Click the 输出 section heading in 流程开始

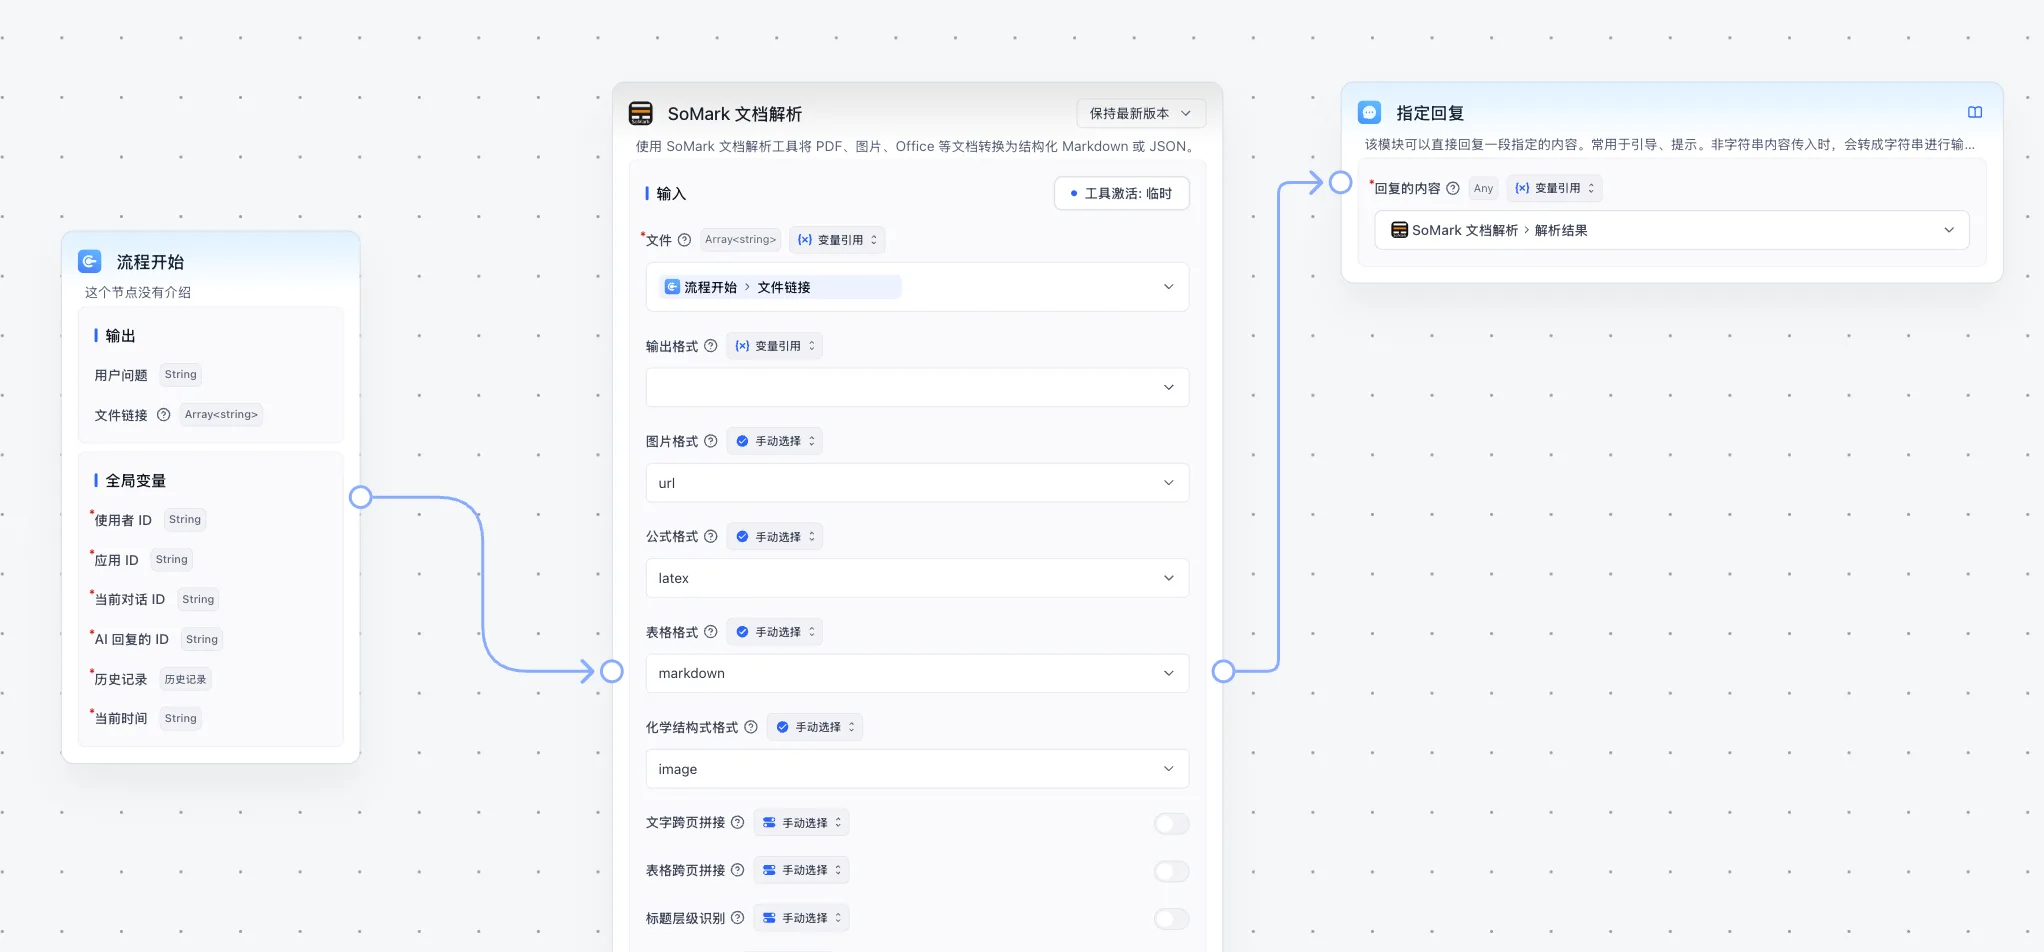(x=120, y=336)
